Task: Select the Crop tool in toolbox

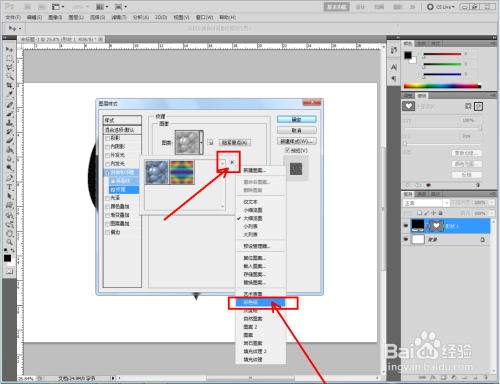Action: pyautogui.click(x=9, y=85)
